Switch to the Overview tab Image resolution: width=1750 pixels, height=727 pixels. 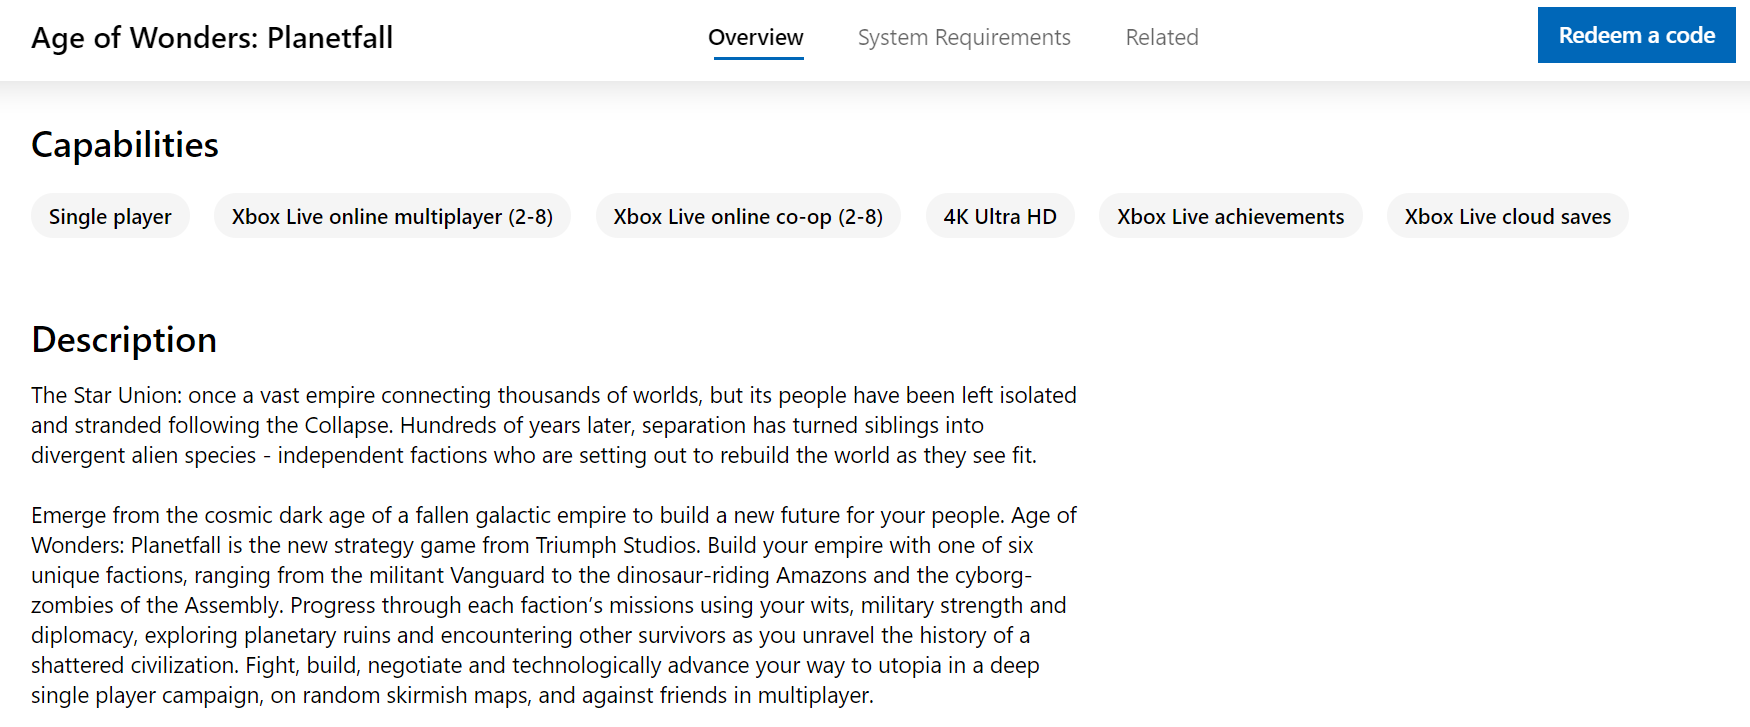click(x=756, y=38)
